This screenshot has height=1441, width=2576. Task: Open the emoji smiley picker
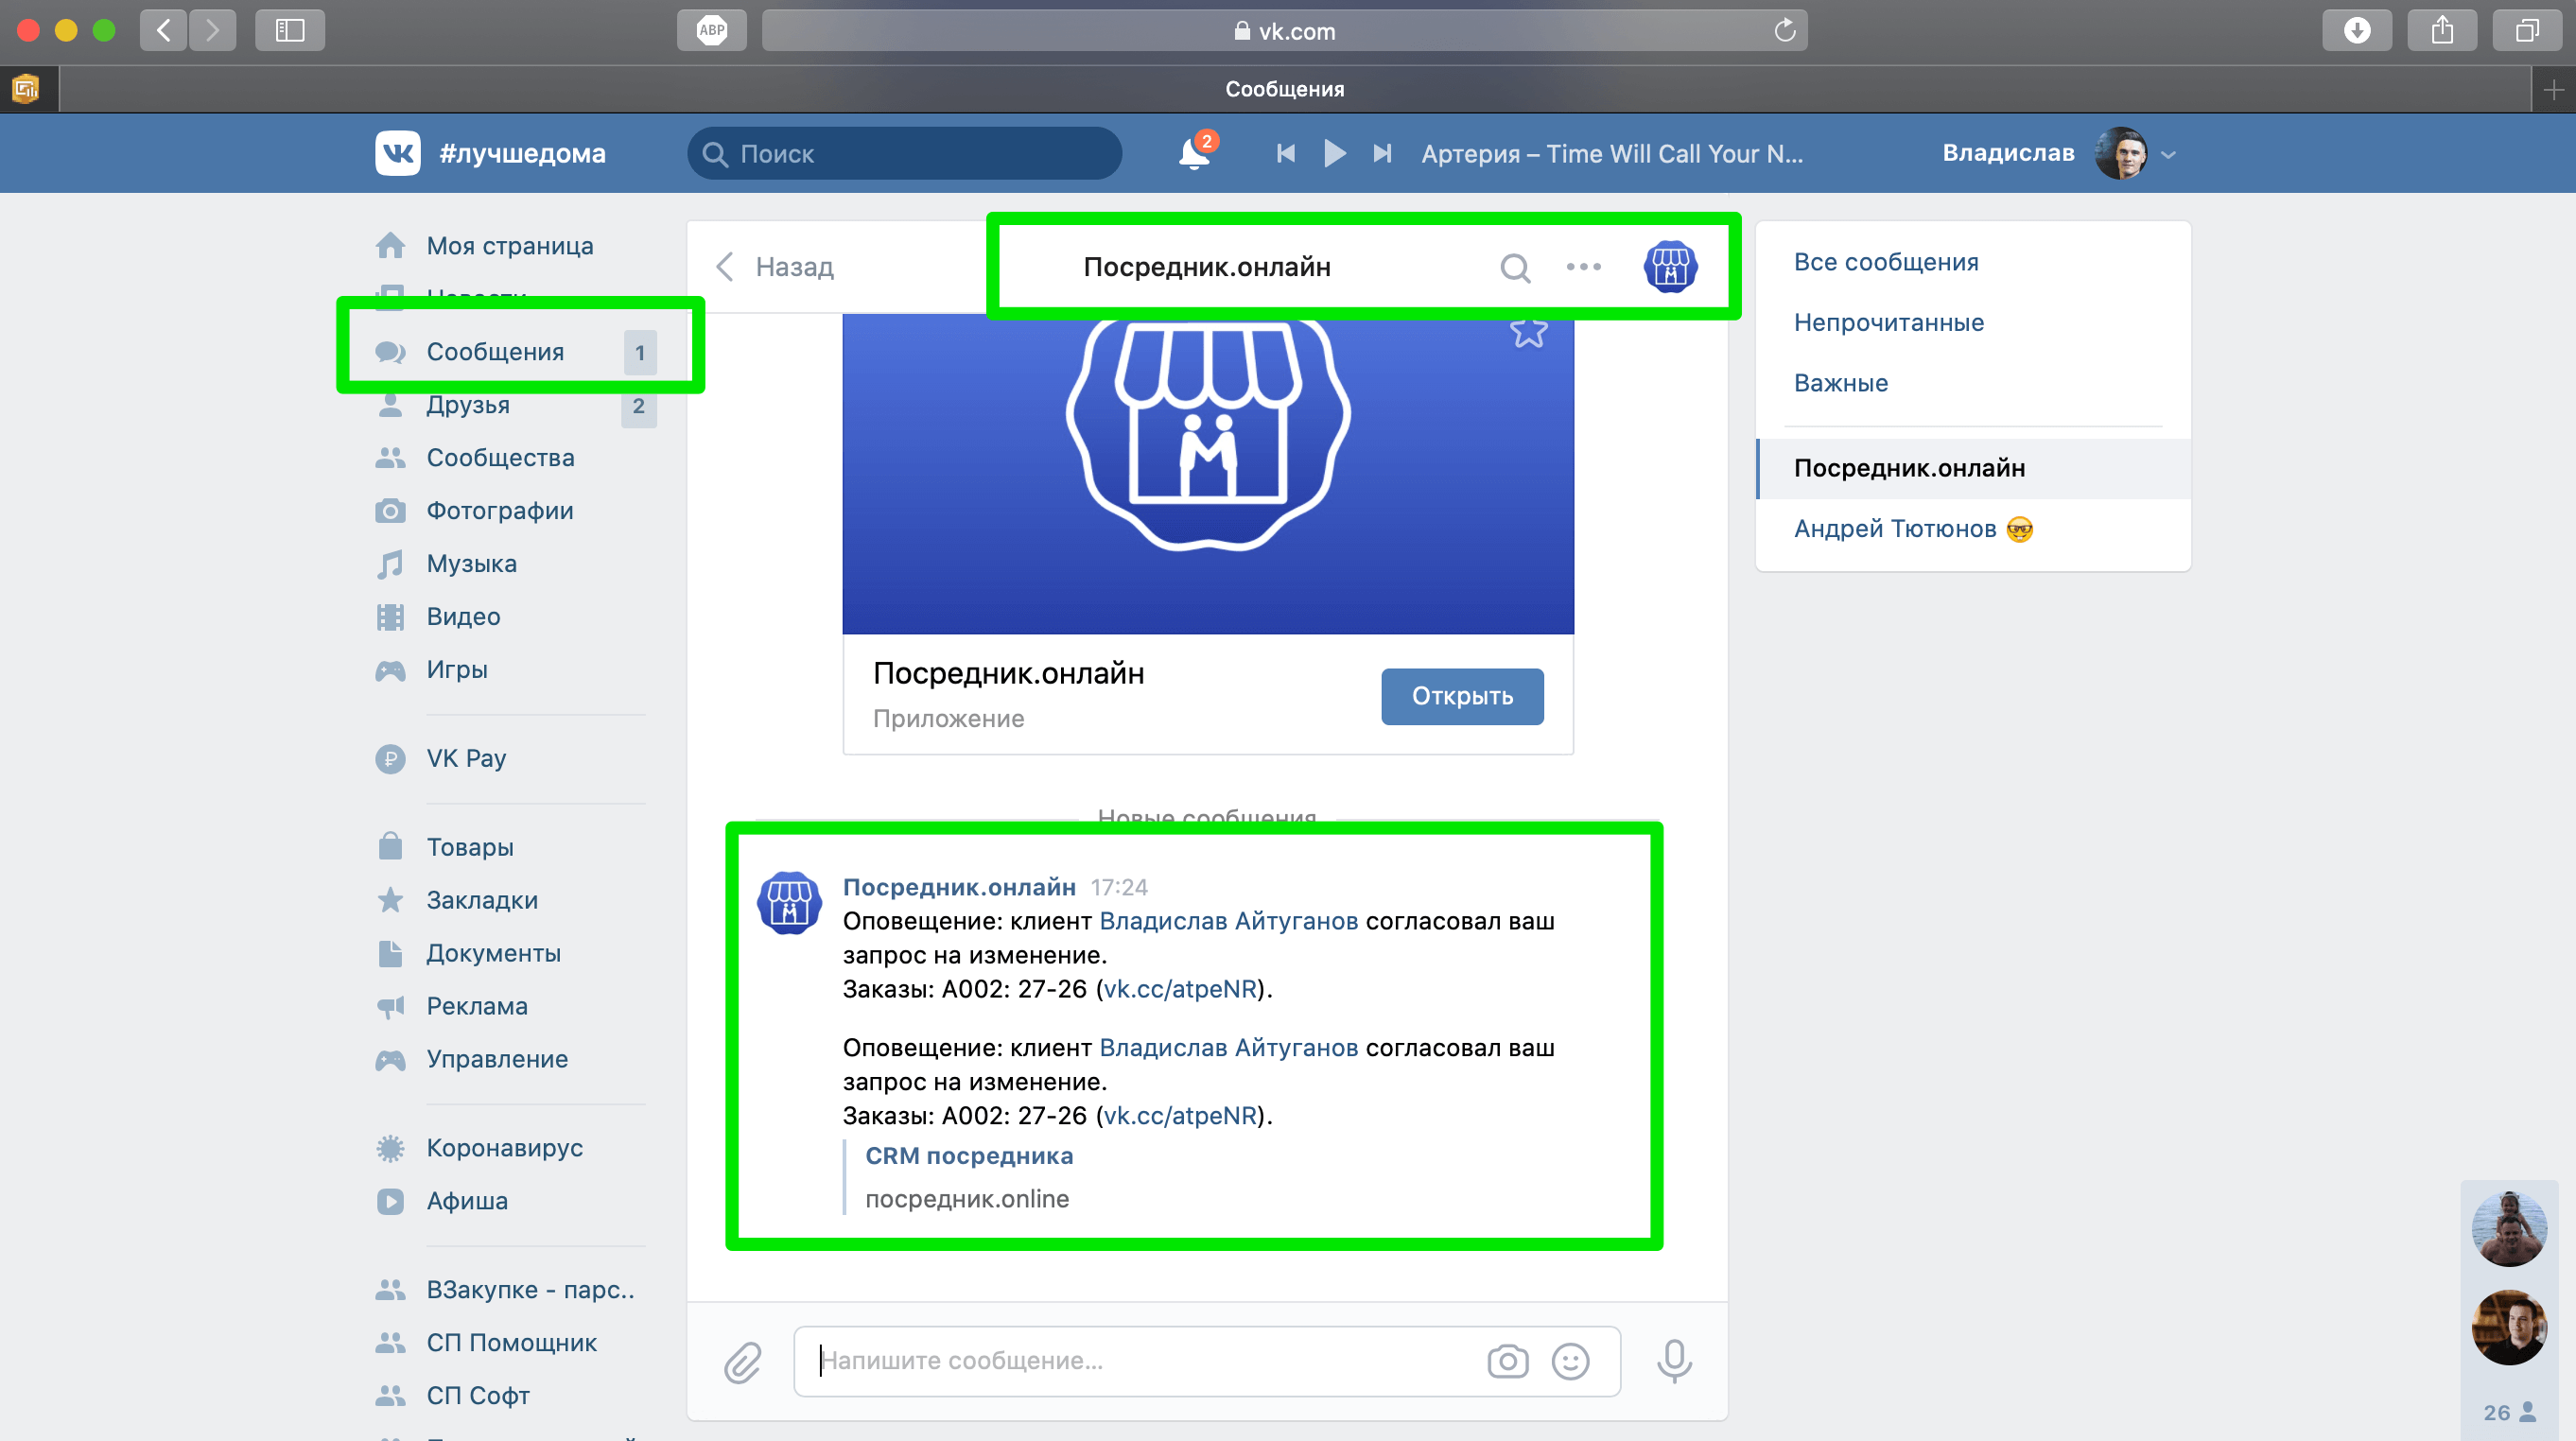(1570, 1361)
